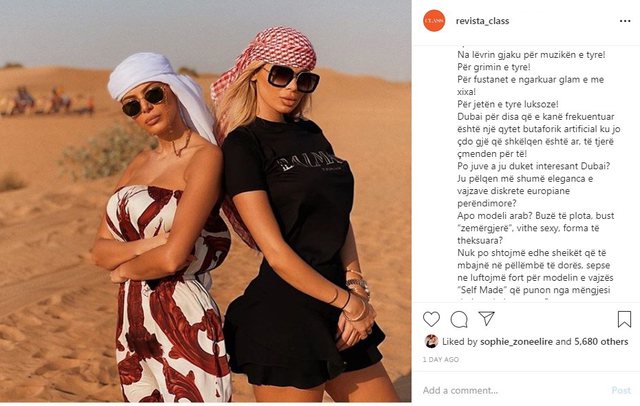Click the 'Liked by' text label
The image size is (640, 406).
point(460,342)
